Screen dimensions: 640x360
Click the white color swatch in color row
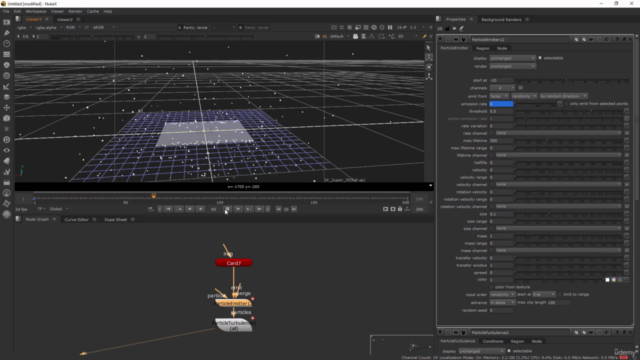(x=607, y=280)
